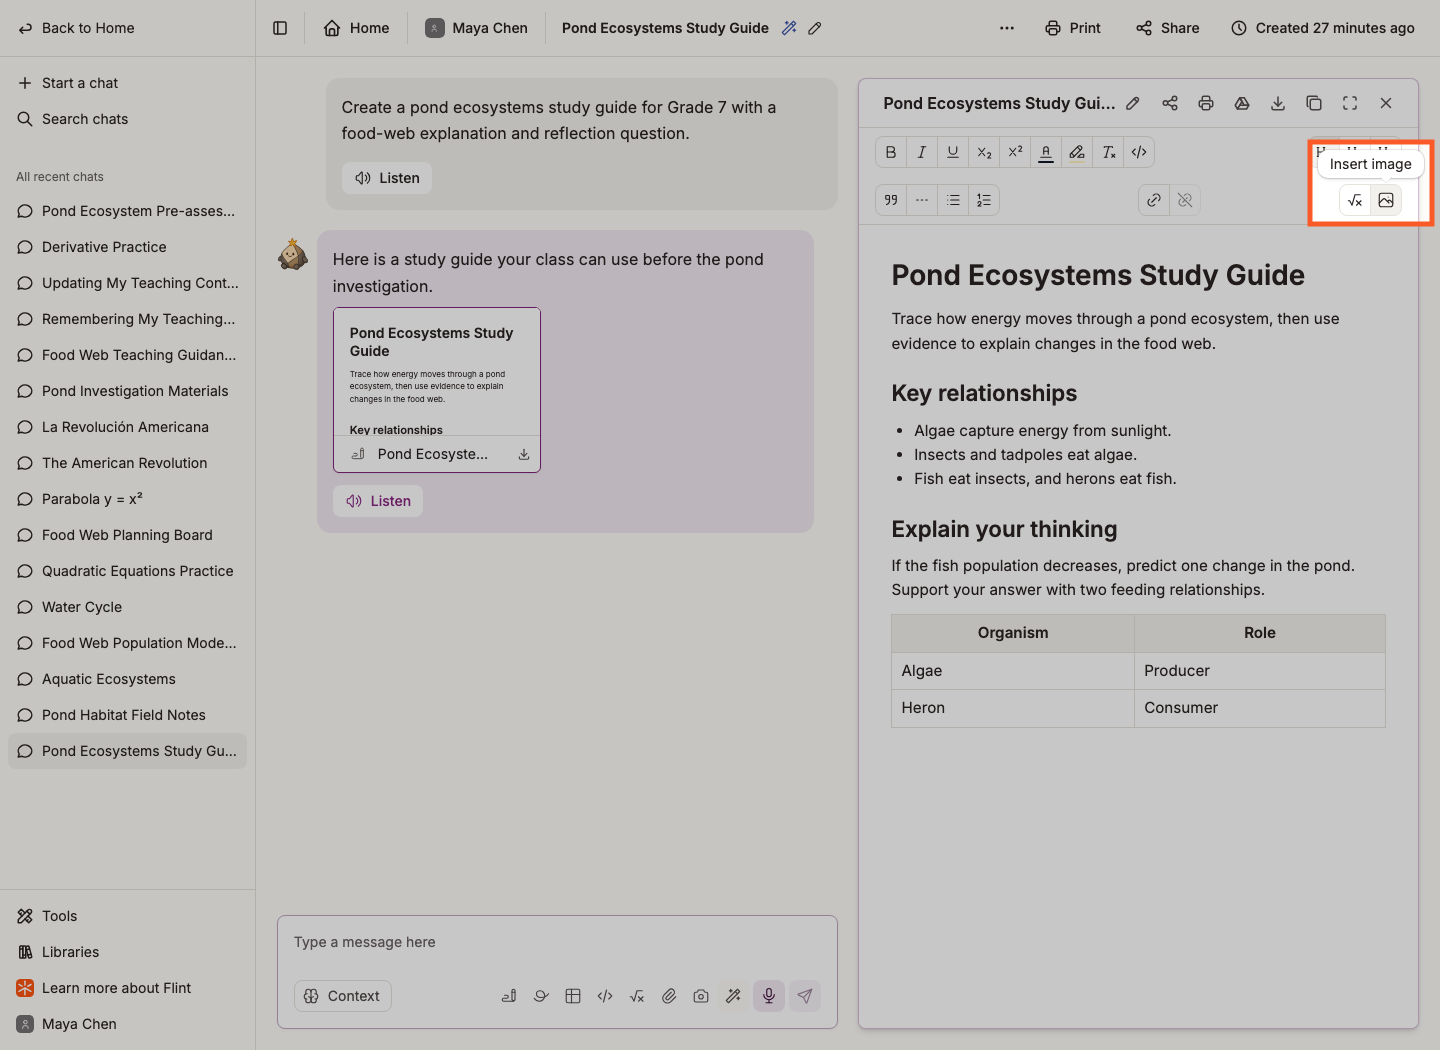Open the three-dots more options menu
1440x1050 pixels.
tap(1007, 28)
